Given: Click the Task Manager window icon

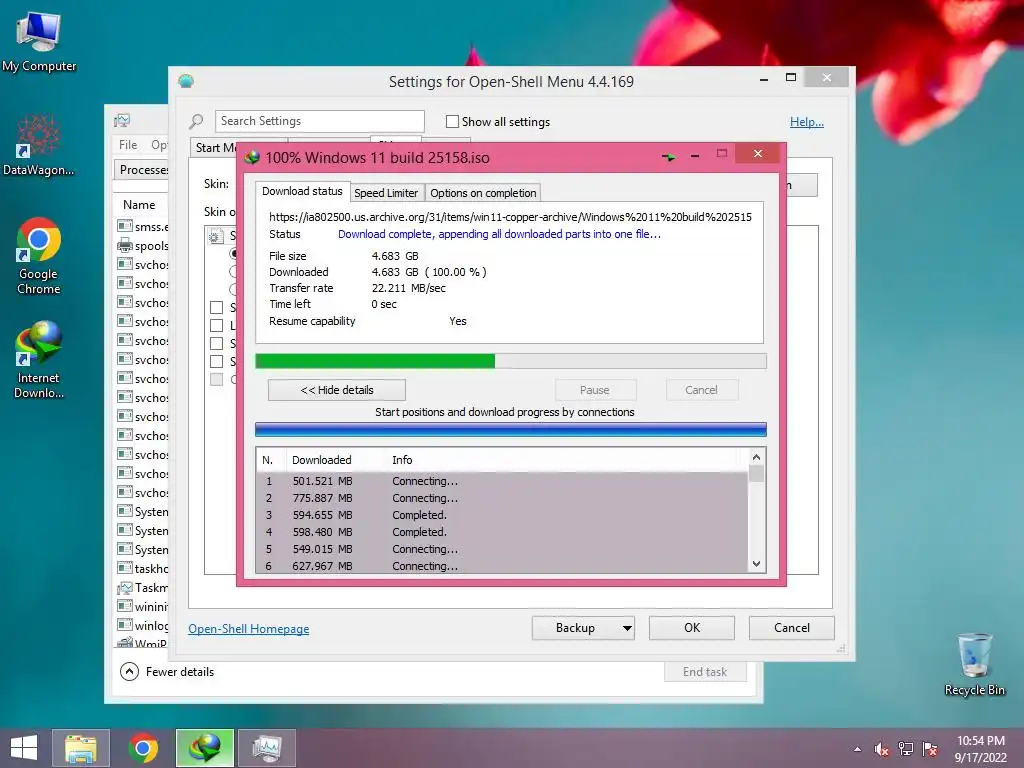Looking at the screenshot, I should [x=122, y=120].
